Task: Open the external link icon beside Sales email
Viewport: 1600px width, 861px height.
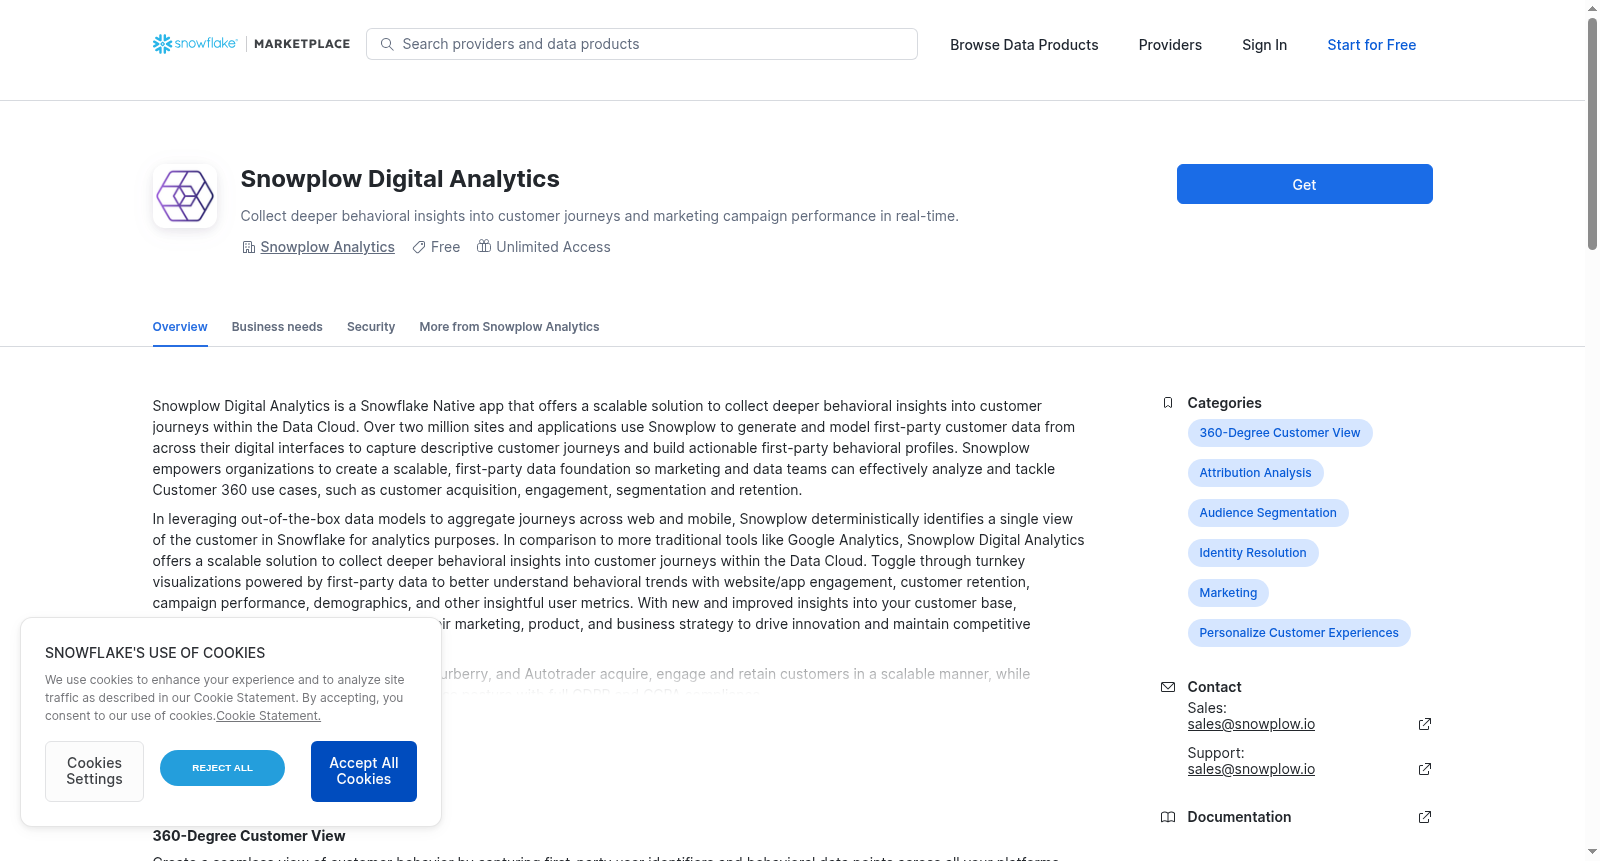Action: [x=1425, y=724]
